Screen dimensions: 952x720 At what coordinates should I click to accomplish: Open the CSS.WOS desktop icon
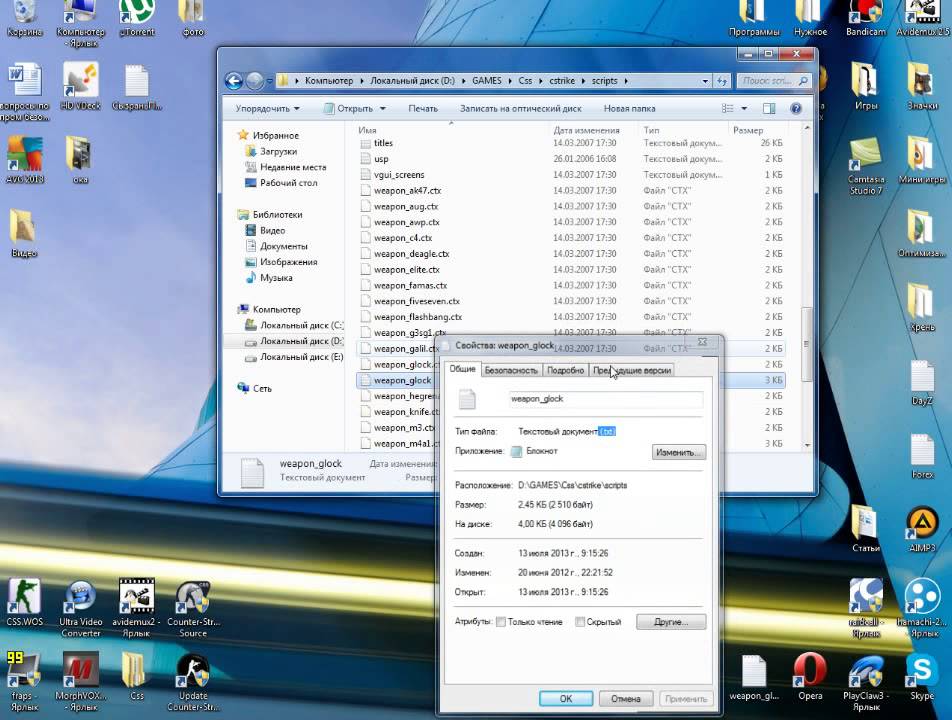pos(24,602)
